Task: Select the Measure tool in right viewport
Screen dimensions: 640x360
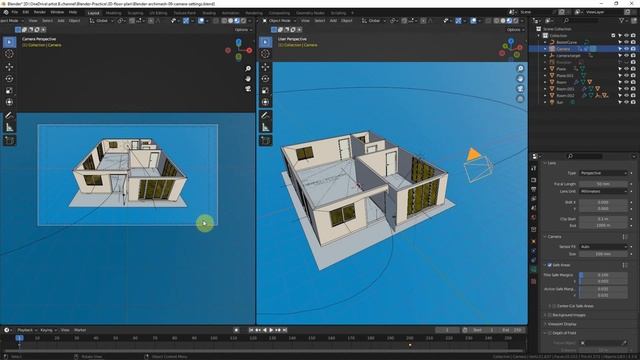Action: [x=265, y=128]
